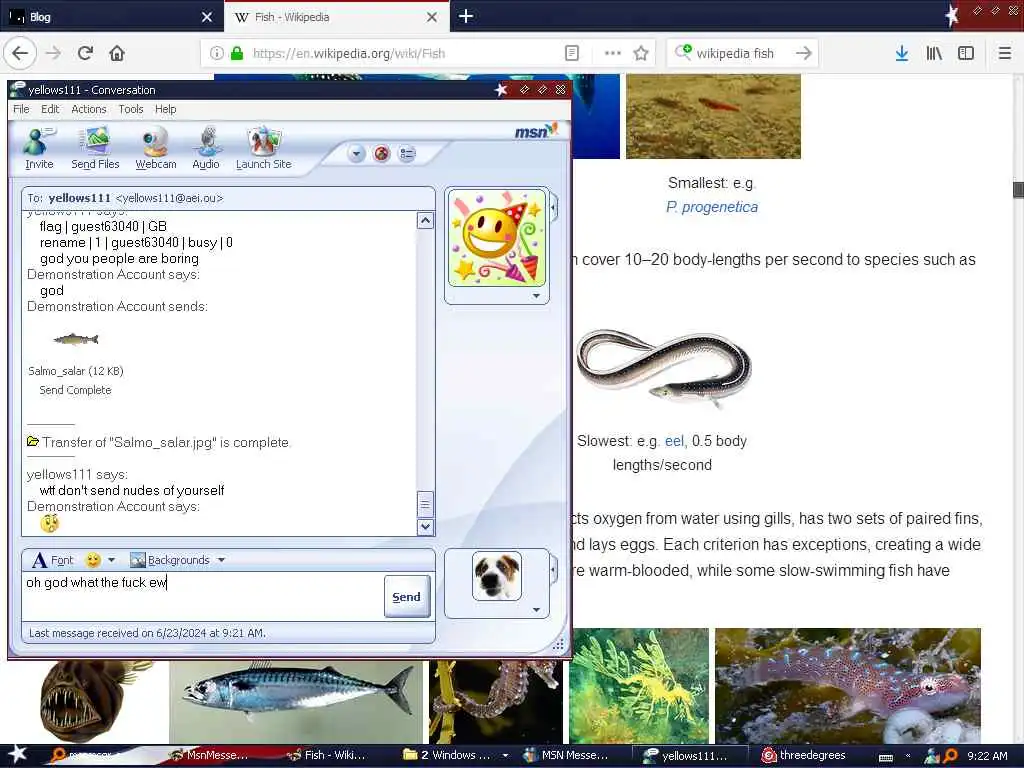This screenshot has width=1024, height=768.
Task: Start Webcam from the conversation toolbar
Action: [155, 148]
